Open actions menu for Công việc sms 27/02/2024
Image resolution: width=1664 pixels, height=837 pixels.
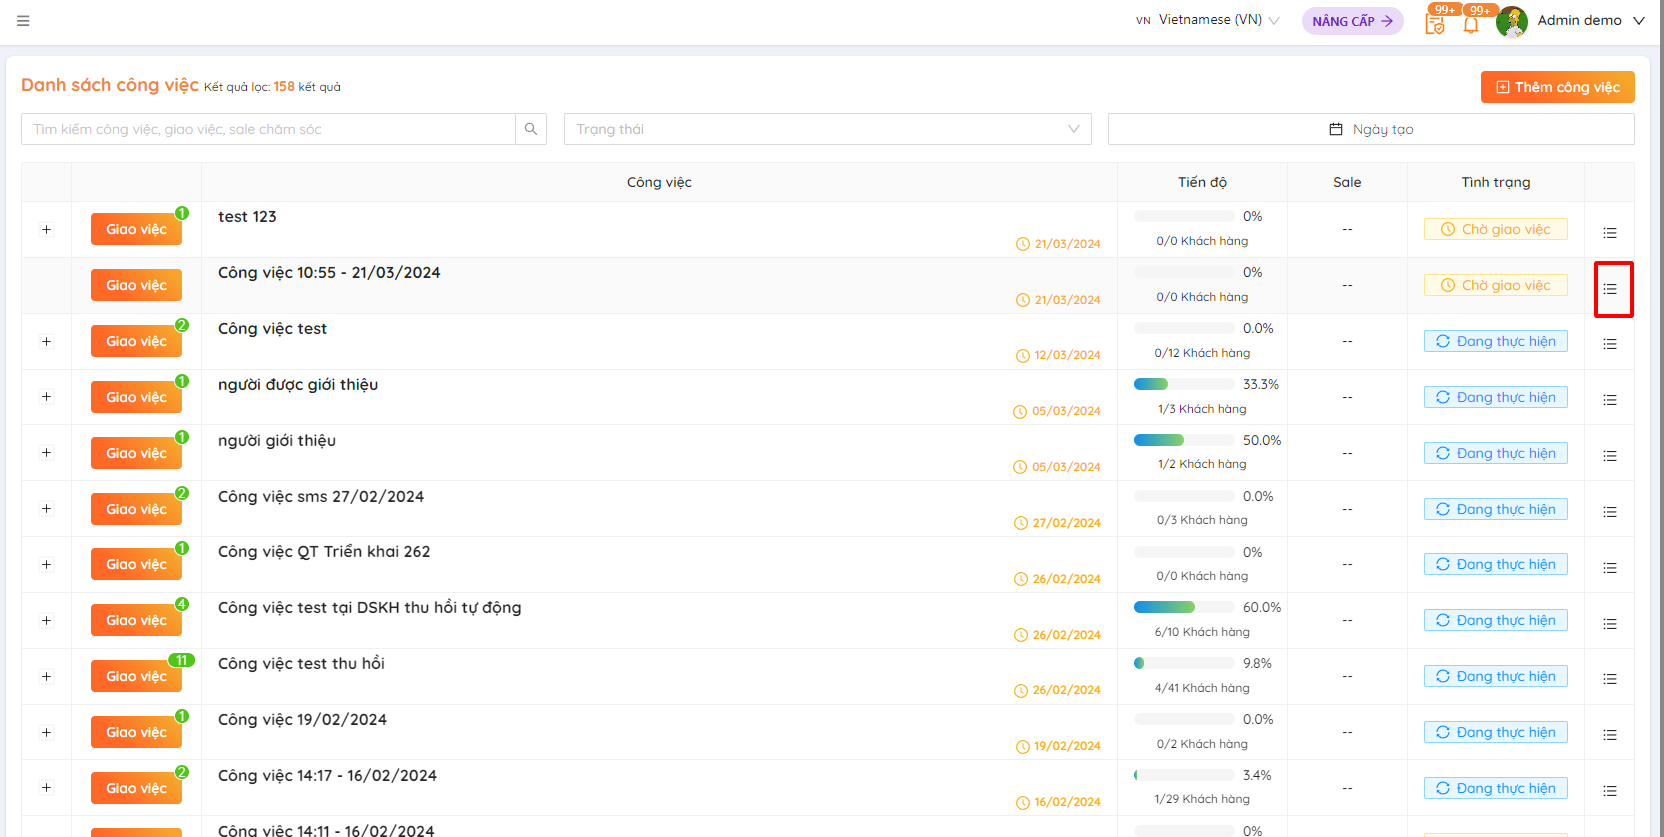point(1610,512)
